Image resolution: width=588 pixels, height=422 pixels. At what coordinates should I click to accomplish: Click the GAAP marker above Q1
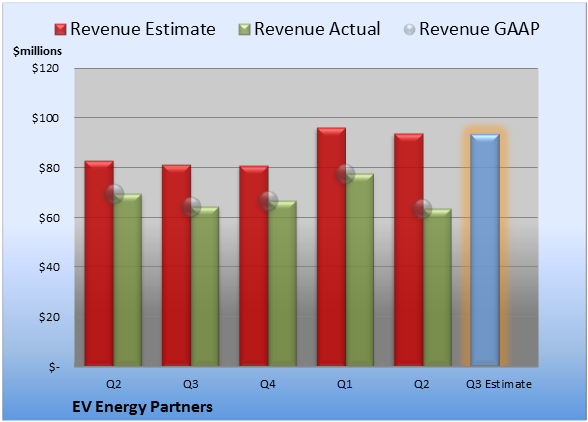pyautogui.click(x=345, y=174)
